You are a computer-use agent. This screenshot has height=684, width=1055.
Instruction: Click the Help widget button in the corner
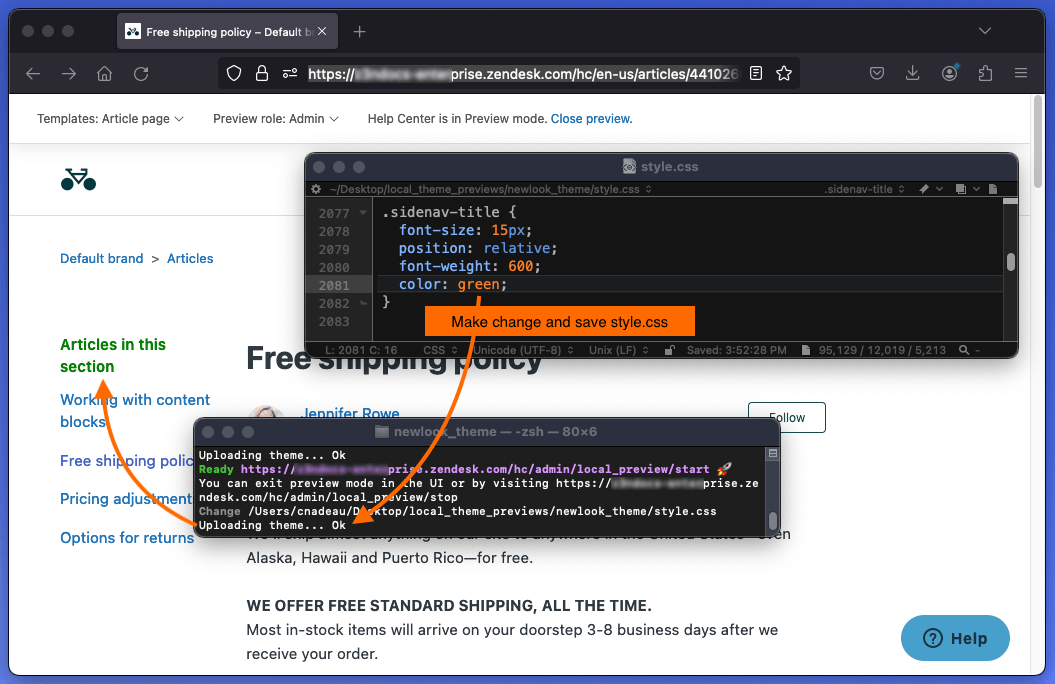955,638
